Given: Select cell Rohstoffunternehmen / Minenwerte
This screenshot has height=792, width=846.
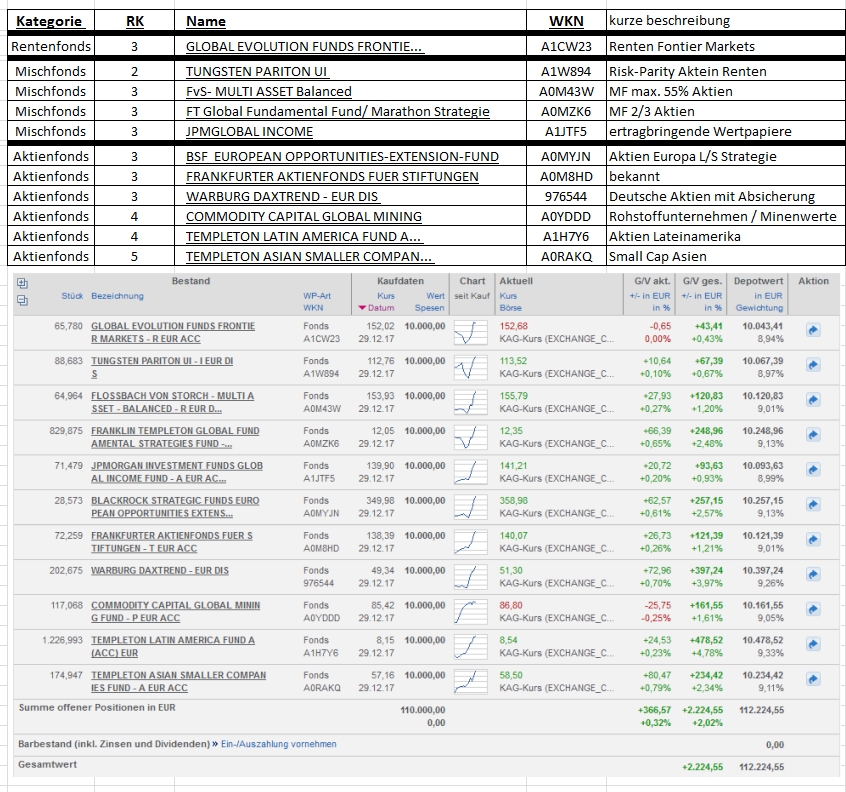Looking at the screenshot, I should (x=726, y=216).
